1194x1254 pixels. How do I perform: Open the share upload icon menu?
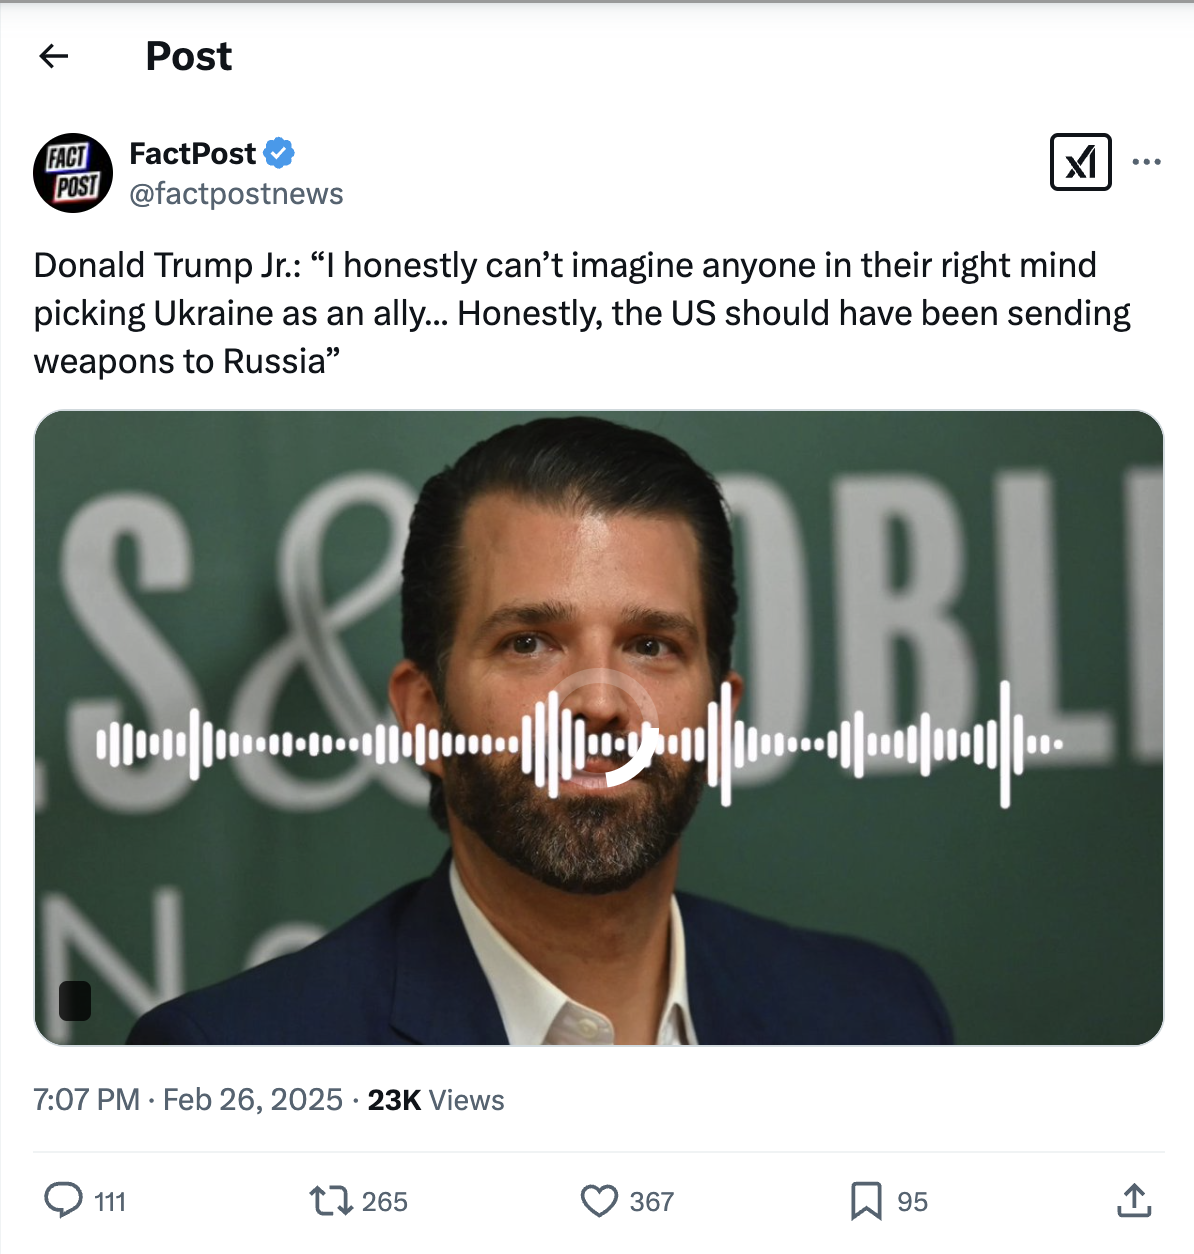tap(1134, 1200)
